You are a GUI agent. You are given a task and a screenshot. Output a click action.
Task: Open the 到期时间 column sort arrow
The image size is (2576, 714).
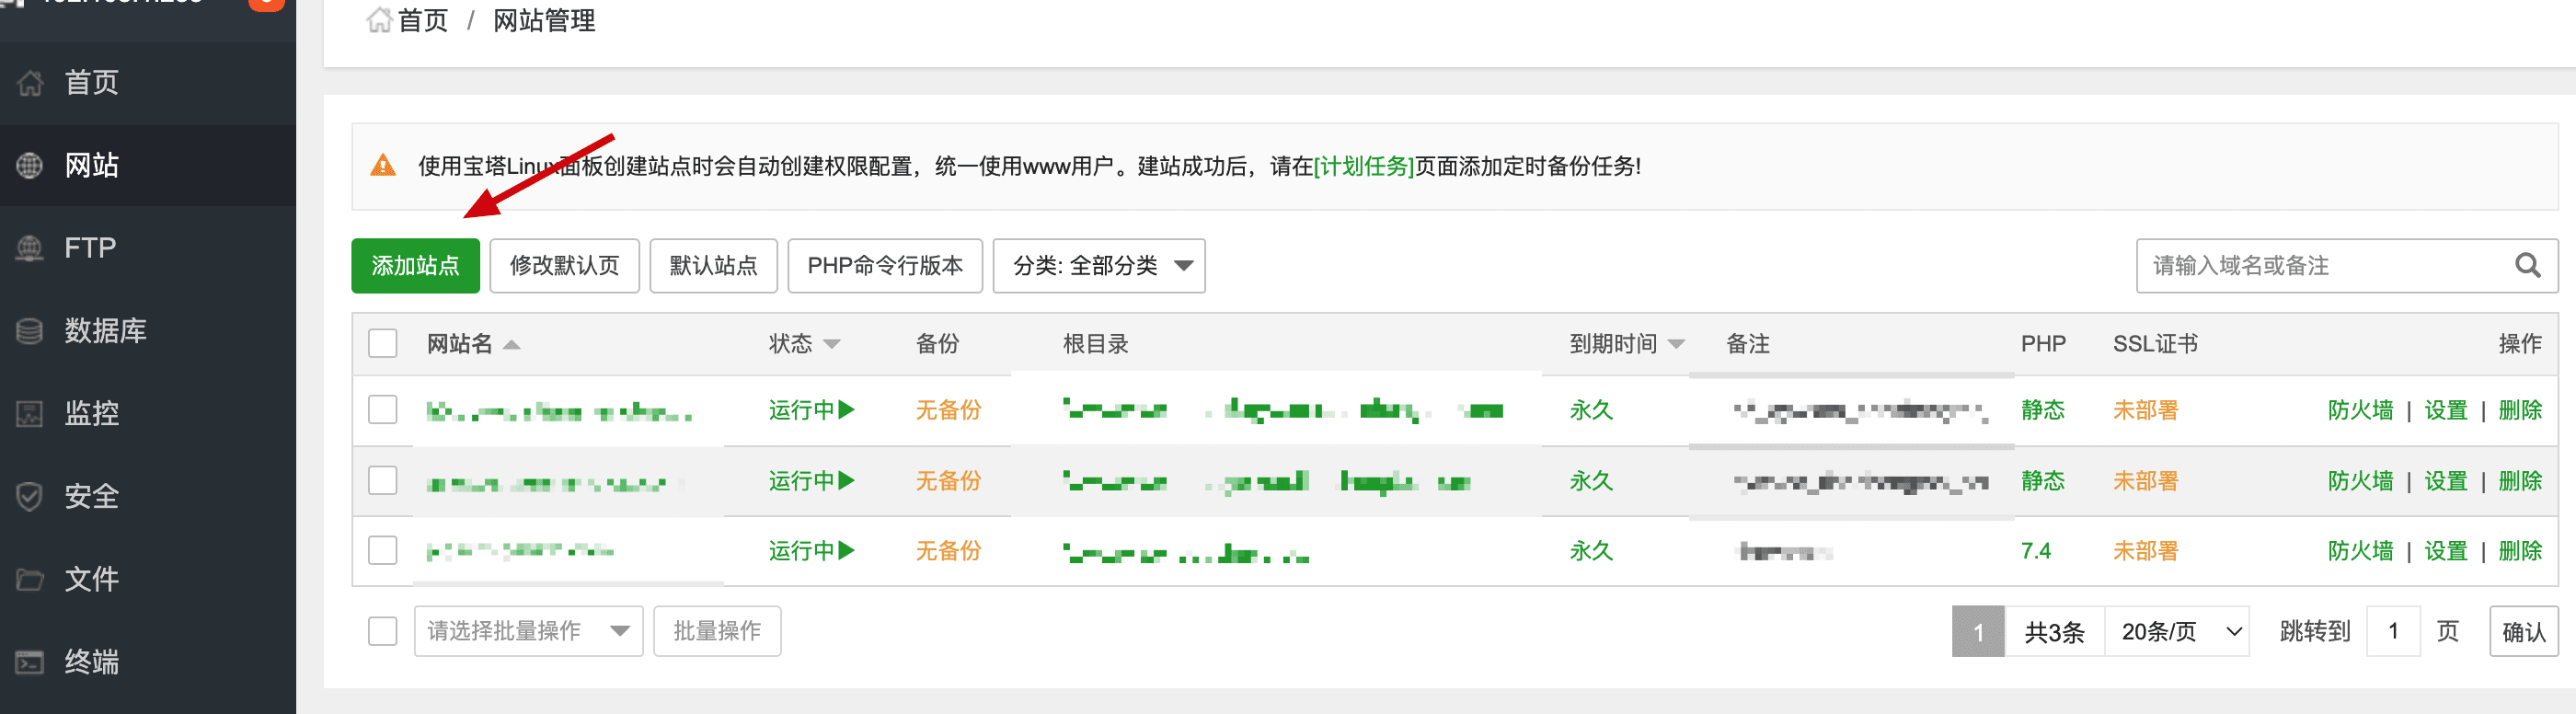tap(1676, 345)
